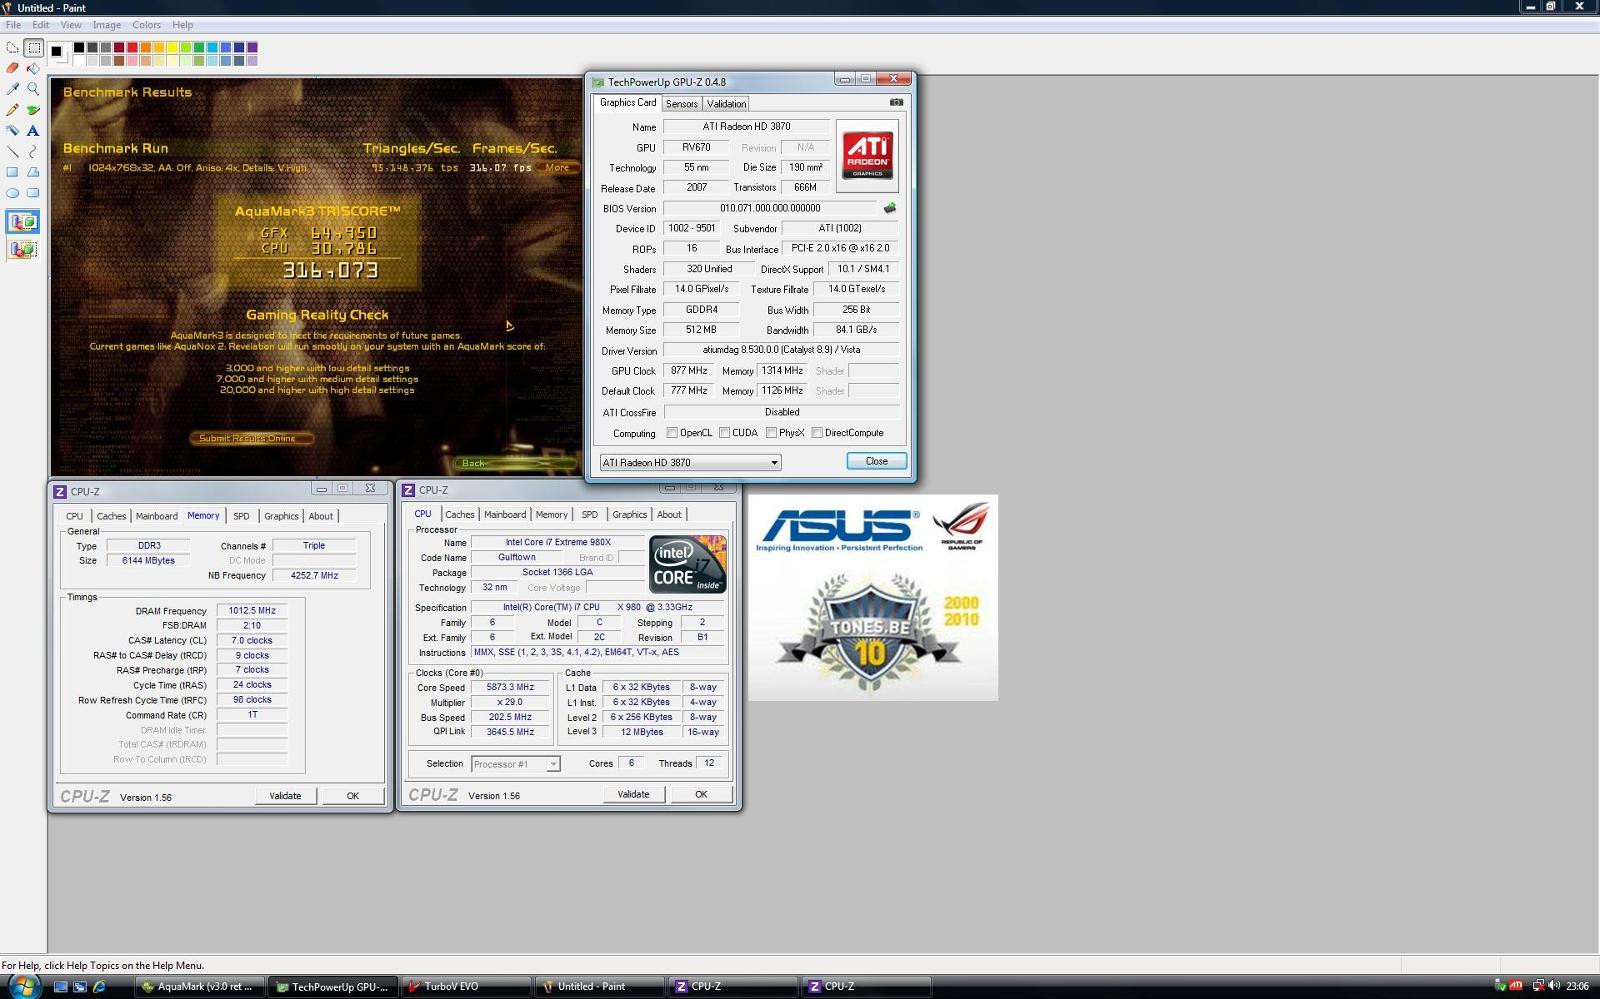1600x999 pixels.
Task: Toggle the CUDA checkbox
Action: click(x=724, y=433)
